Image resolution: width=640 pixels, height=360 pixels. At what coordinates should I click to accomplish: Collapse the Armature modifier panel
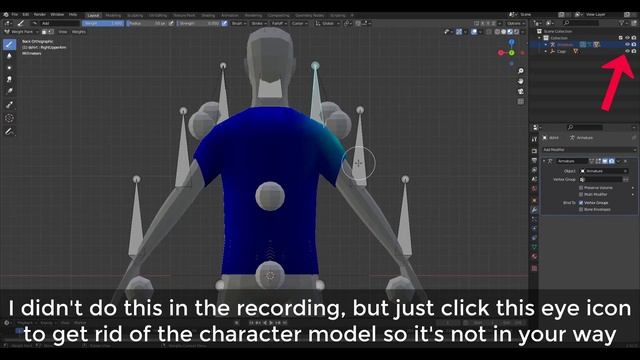(544, 161)
